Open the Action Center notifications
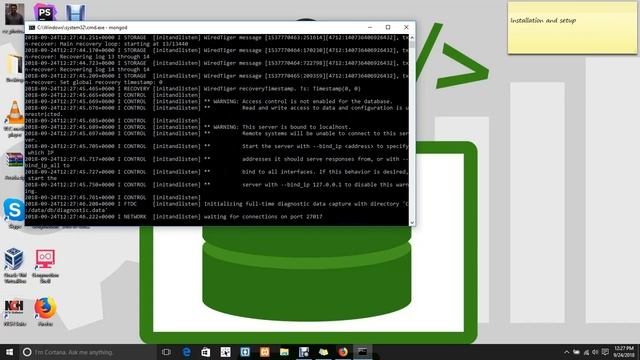Image resolution: width=640 pixels, height=360 pixels. tap(605, 352)
